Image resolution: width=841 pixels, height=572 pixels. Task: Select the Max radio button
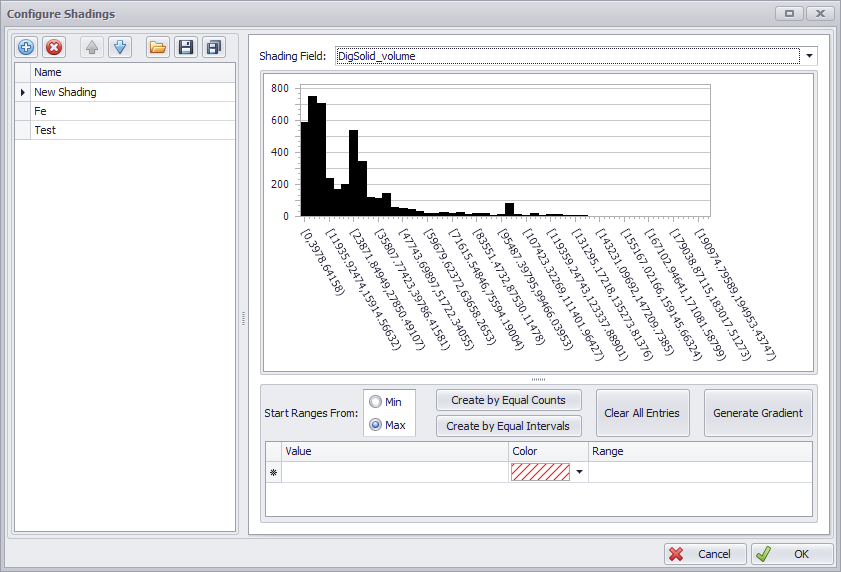click(375, 424)
